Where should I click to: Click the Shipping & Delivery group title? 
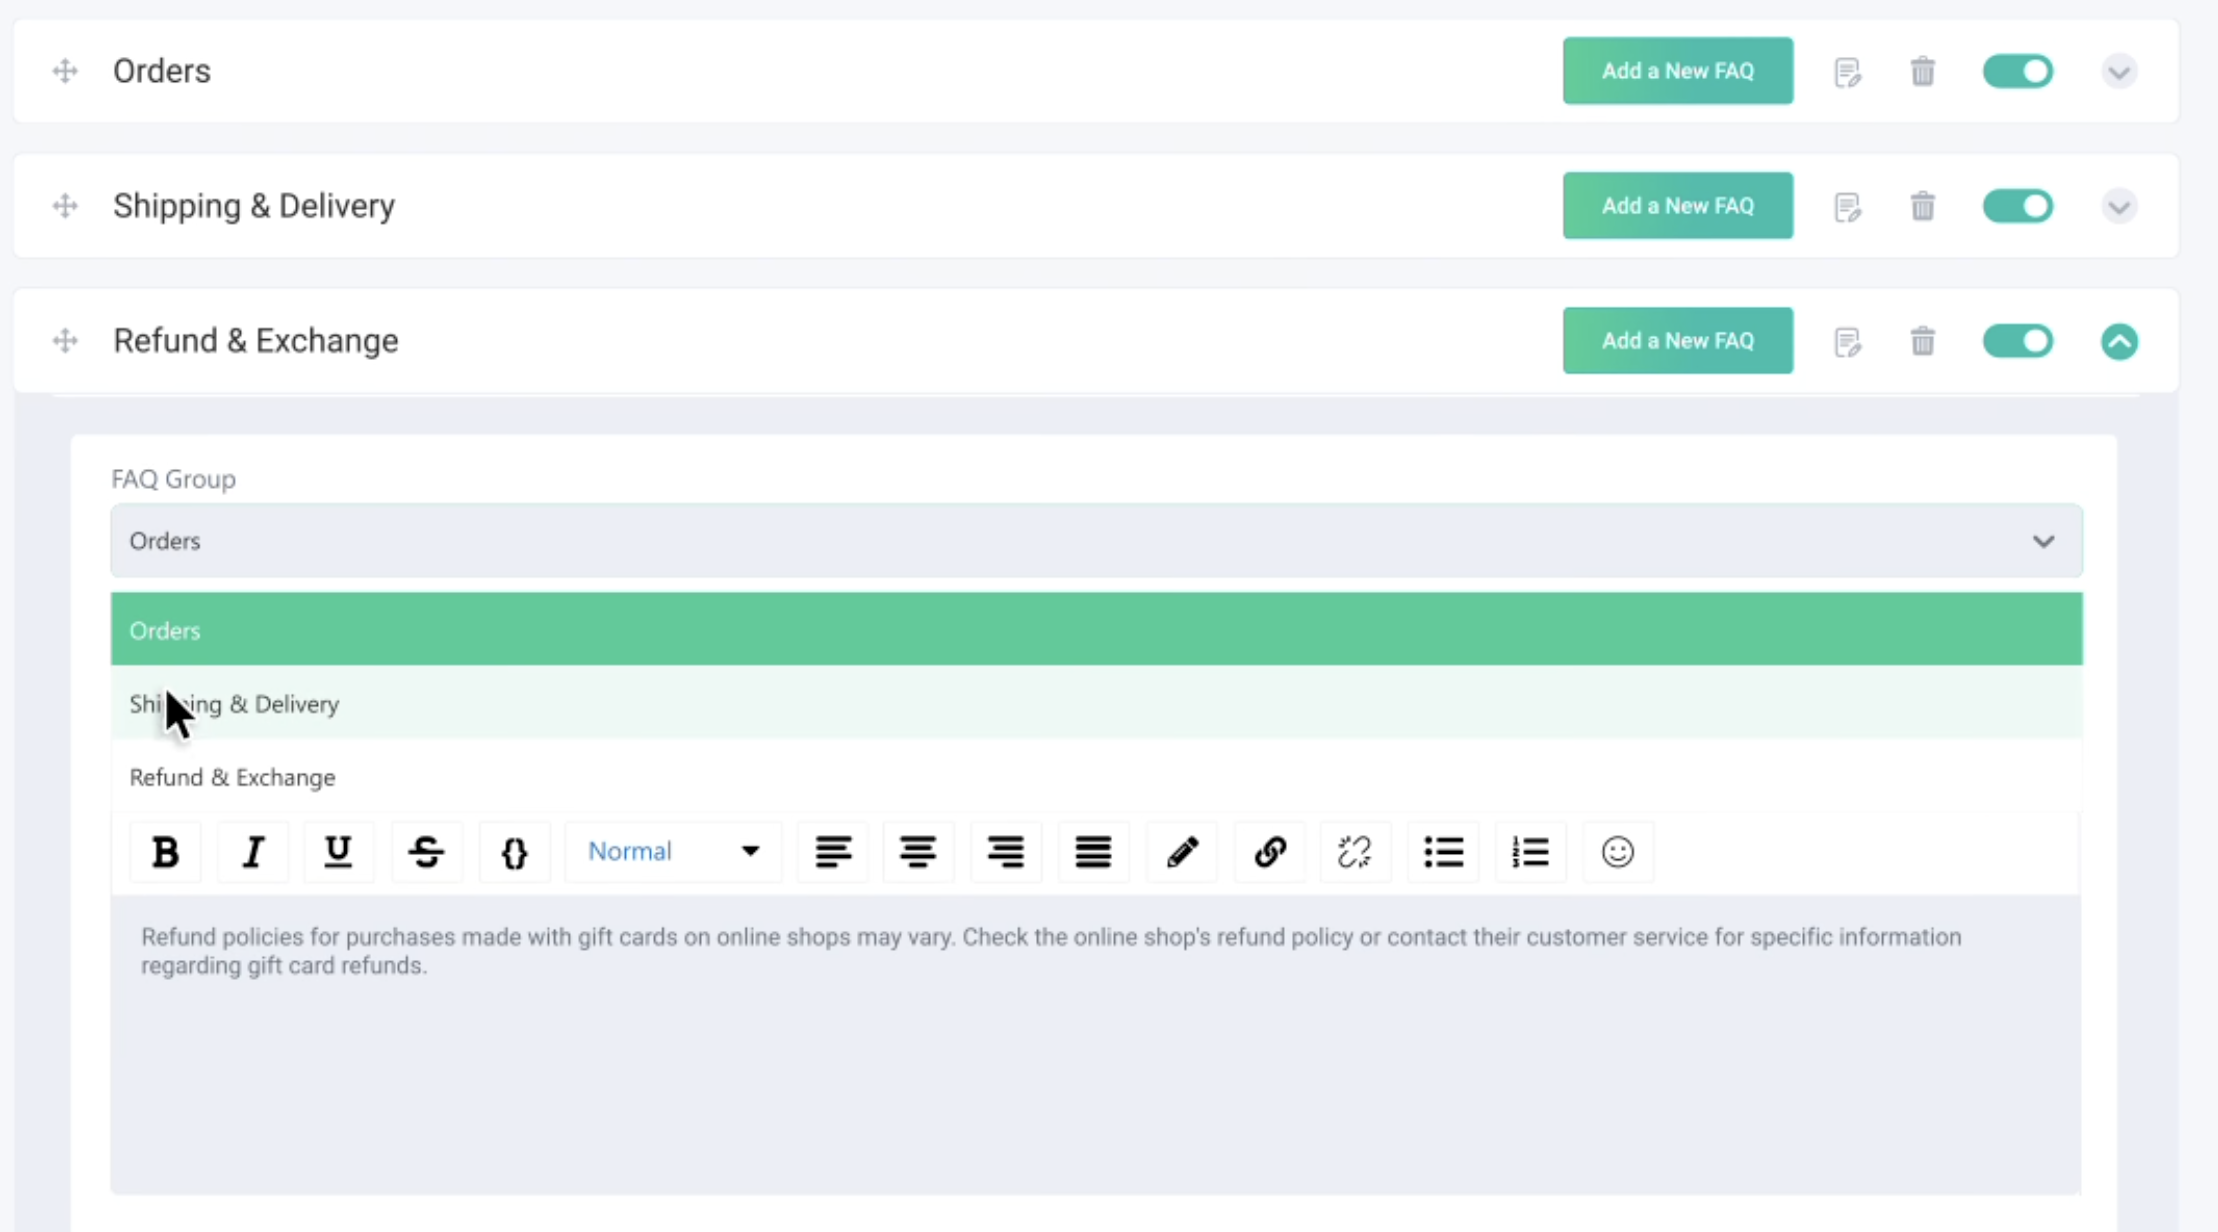[254, 206]
